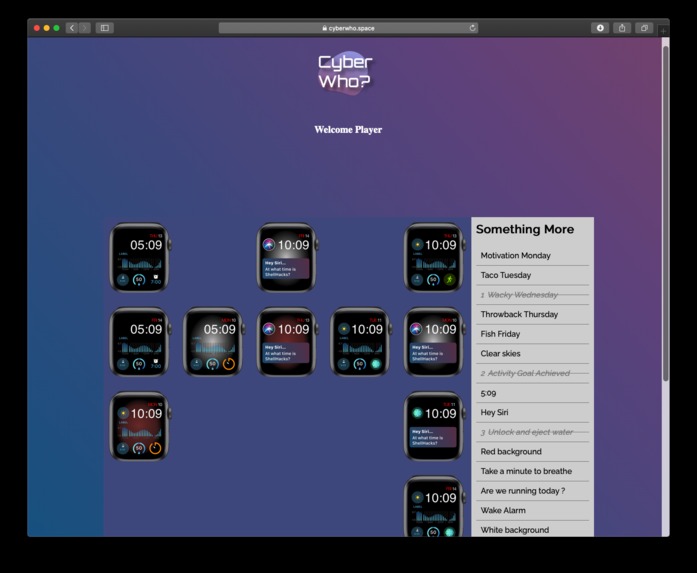Select the White background clue

532,529
